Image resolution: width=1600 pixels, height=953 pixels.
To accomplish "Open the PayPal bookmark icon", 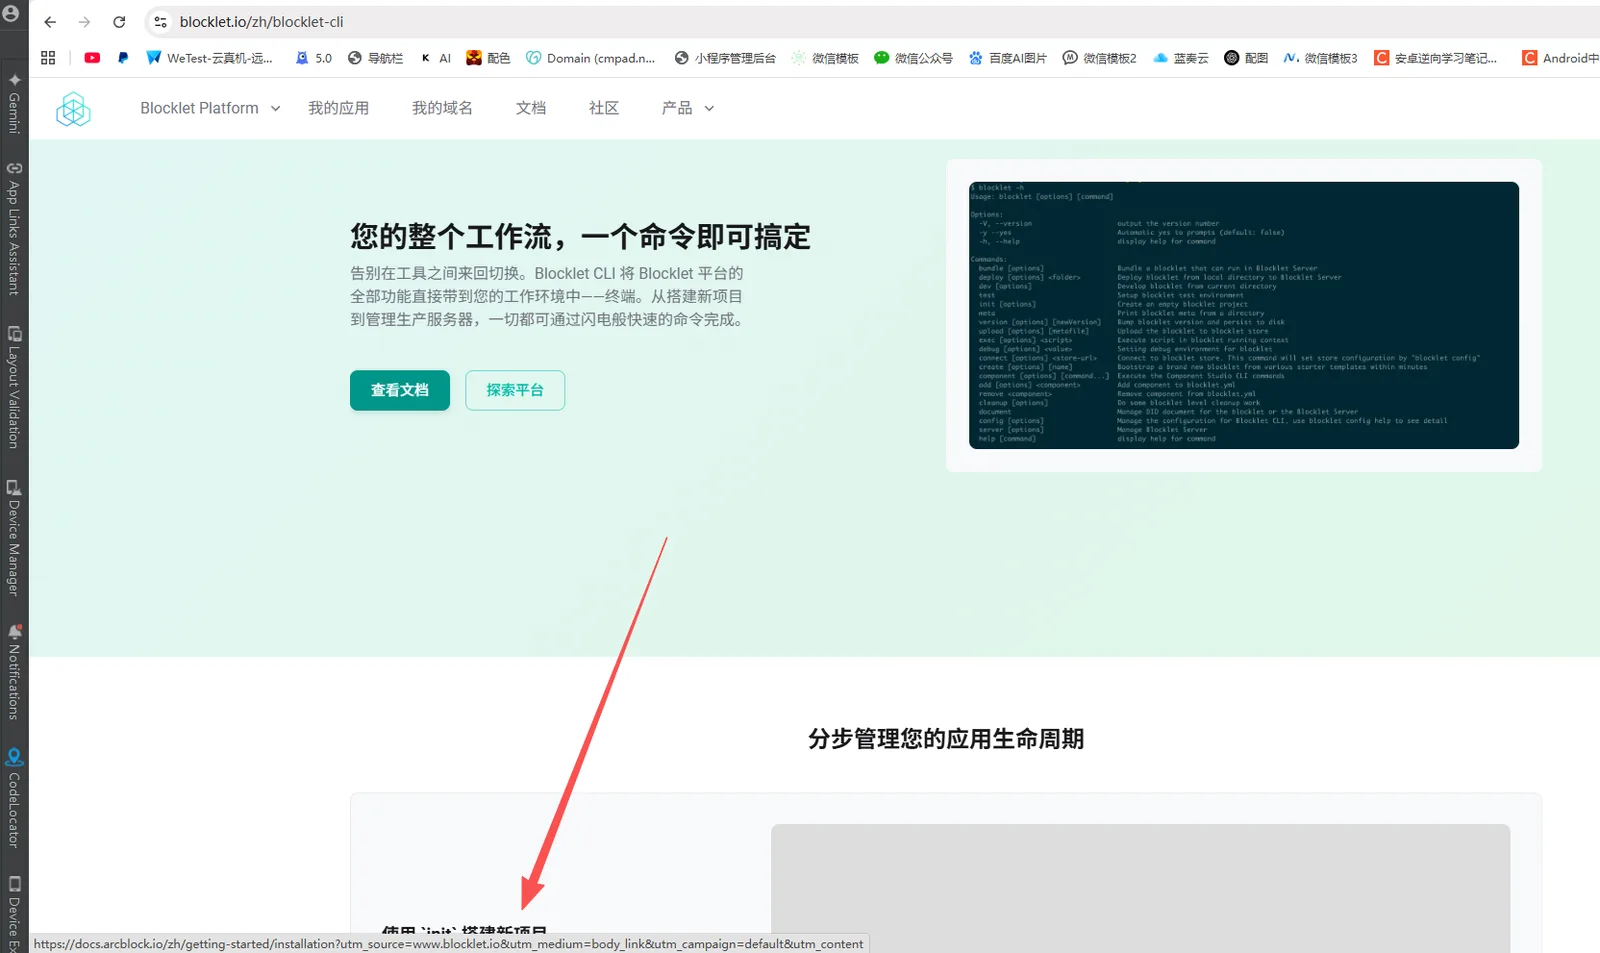I will point(123,58).
